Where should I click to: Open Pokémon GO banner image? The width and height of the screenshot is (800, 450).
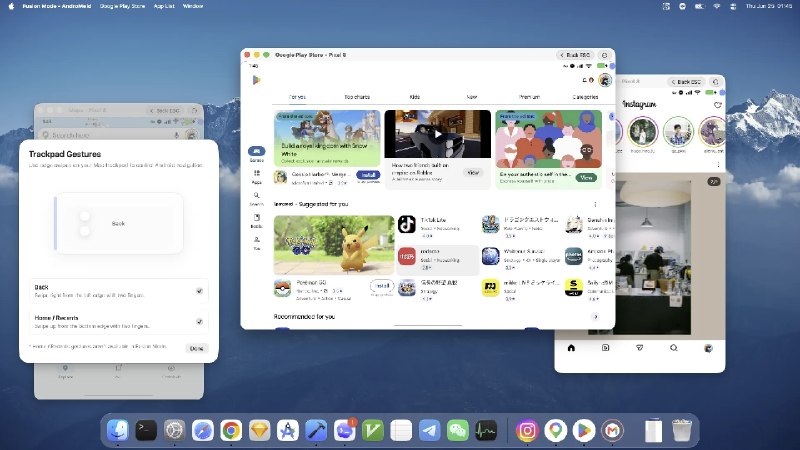[x=334, y=245]
